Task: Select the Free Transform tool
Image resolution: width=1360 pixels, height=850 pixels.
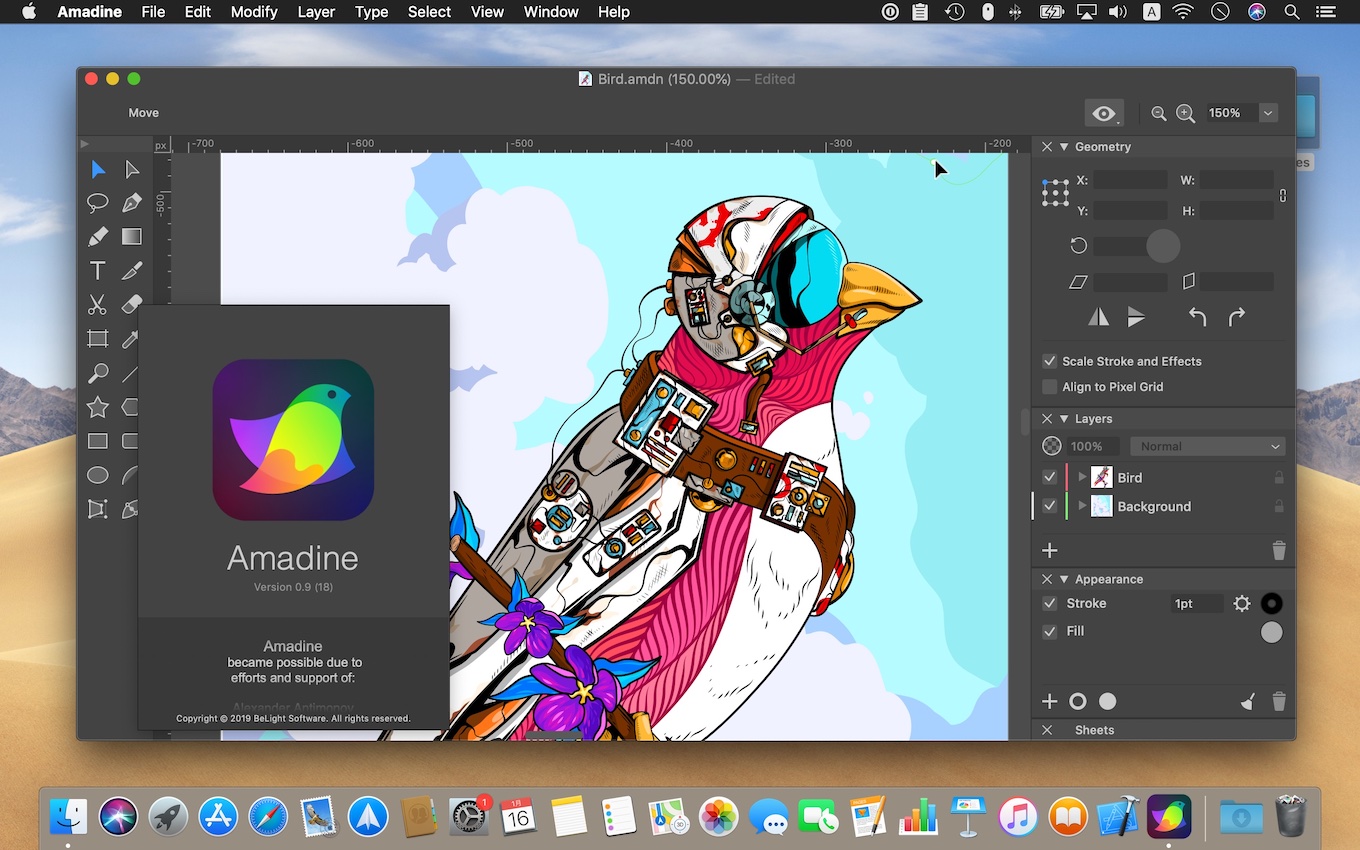Action: point(97,509)
